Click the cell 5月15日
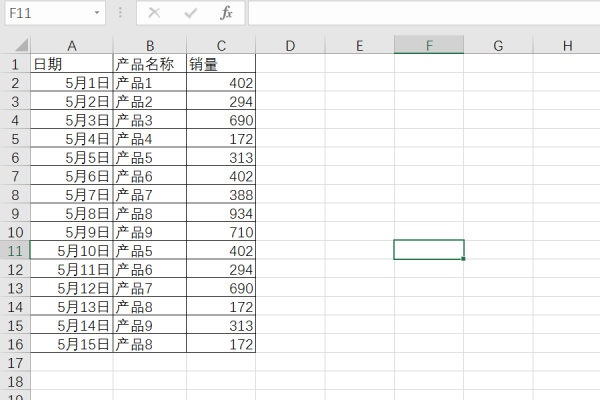This screenshot has height=400, width=600. (72, 344)
